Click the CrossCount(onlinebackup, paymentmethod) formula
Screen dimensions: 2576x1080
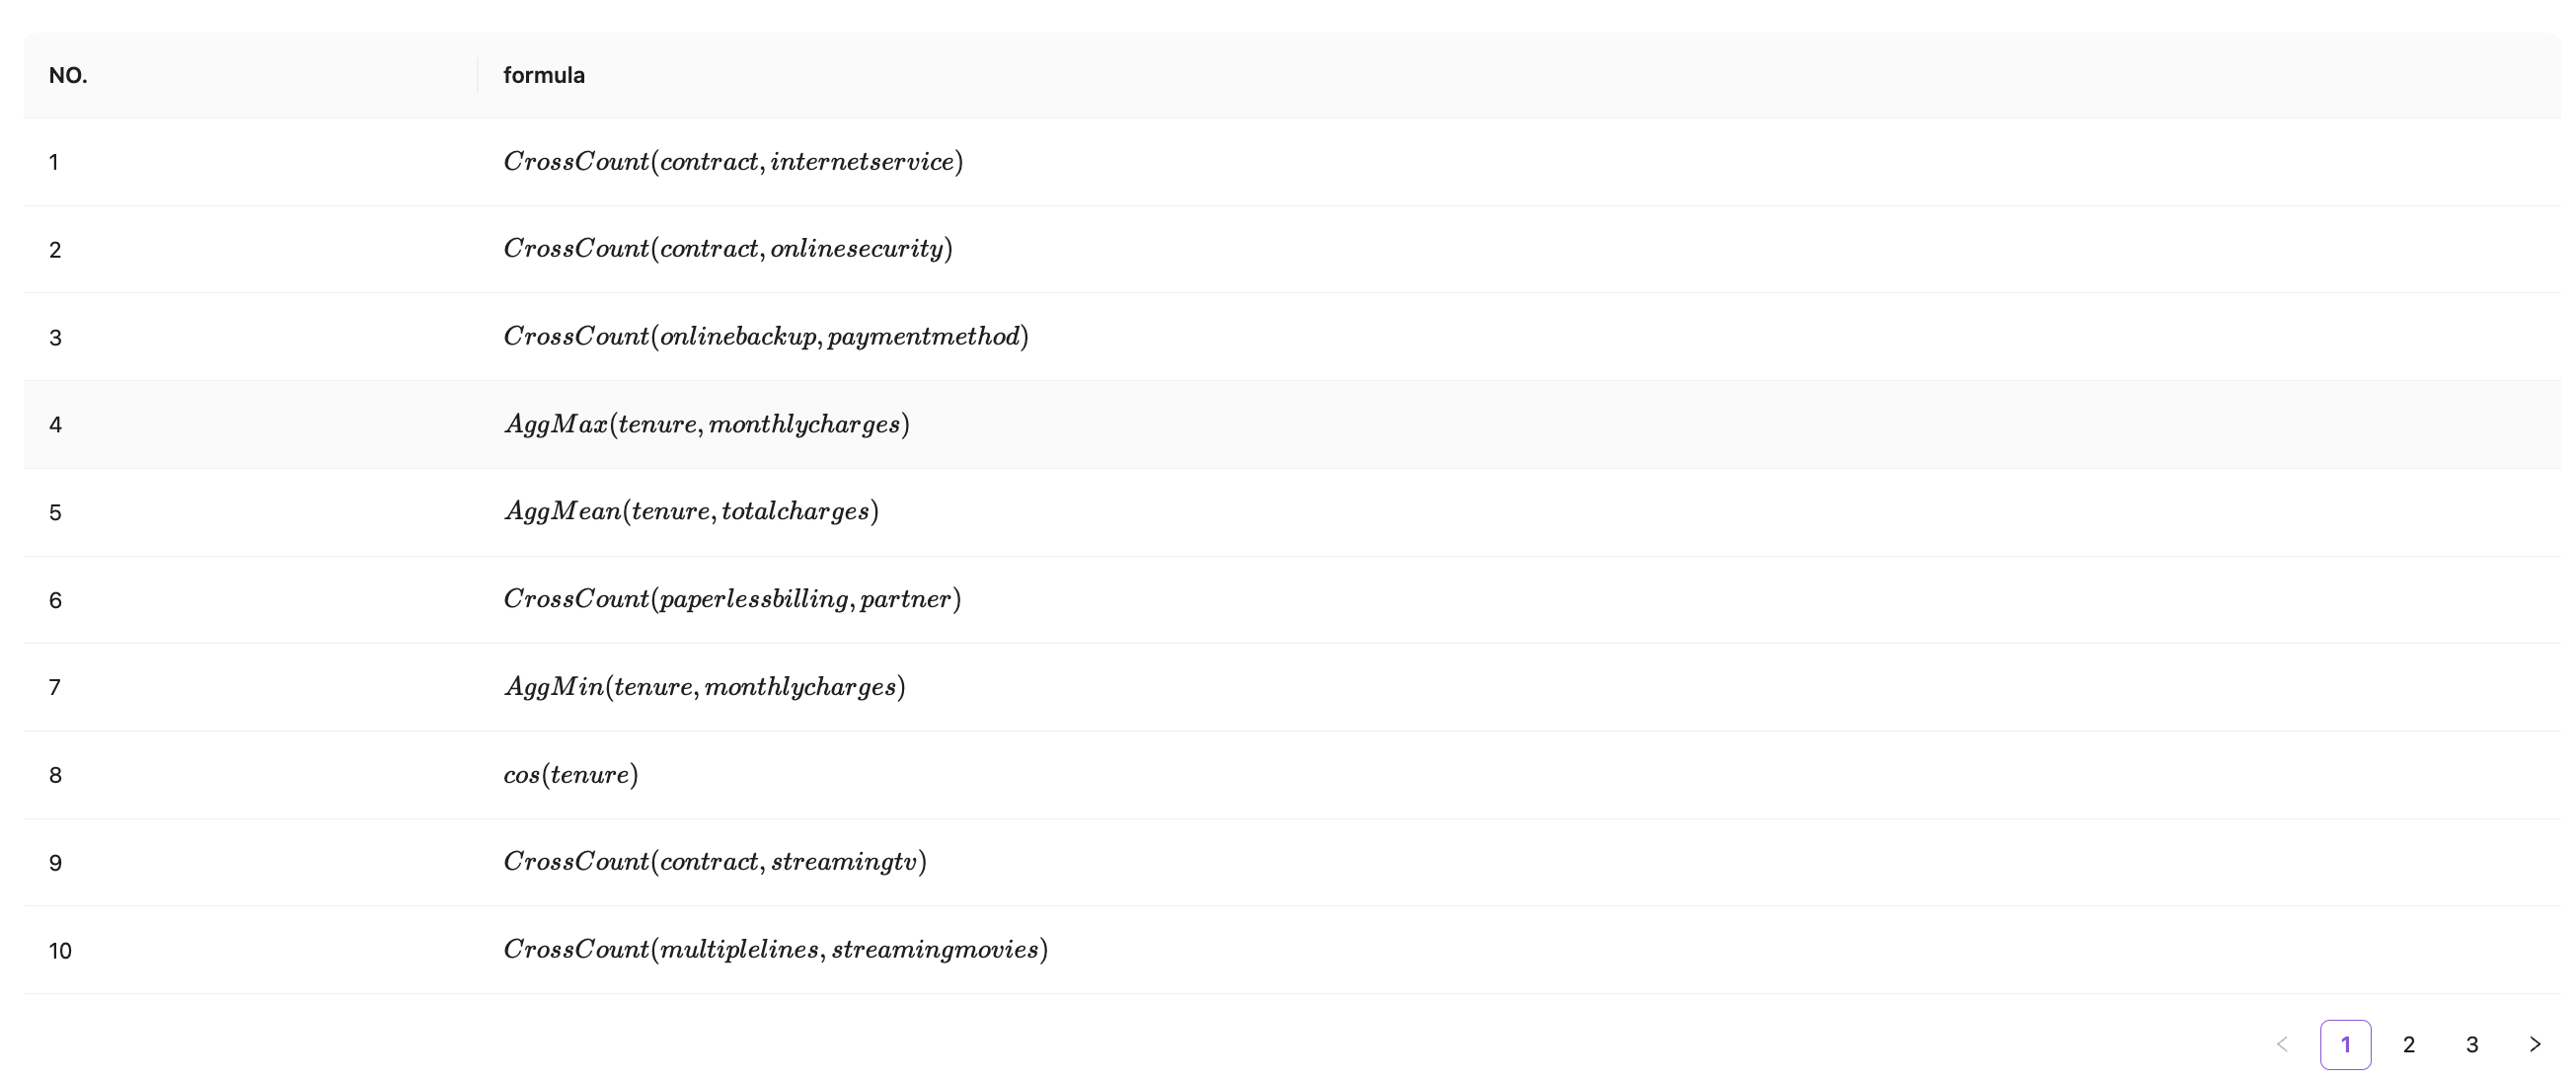[766, 337]
